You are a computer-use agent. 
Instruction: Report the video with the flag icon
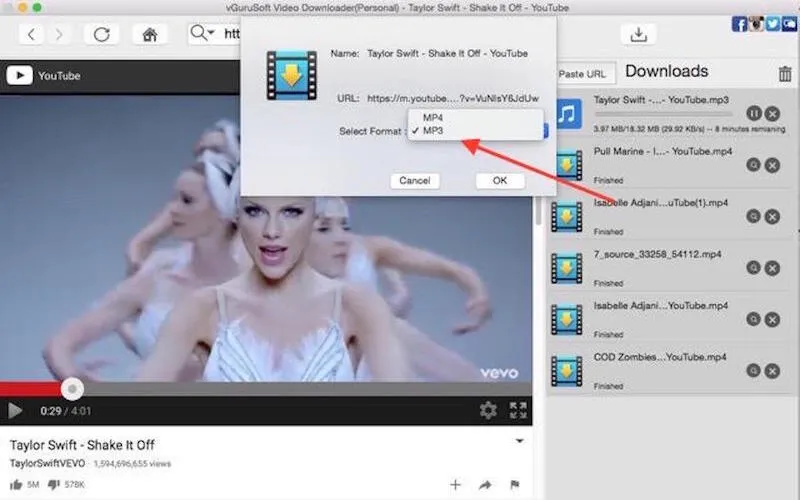515,485
